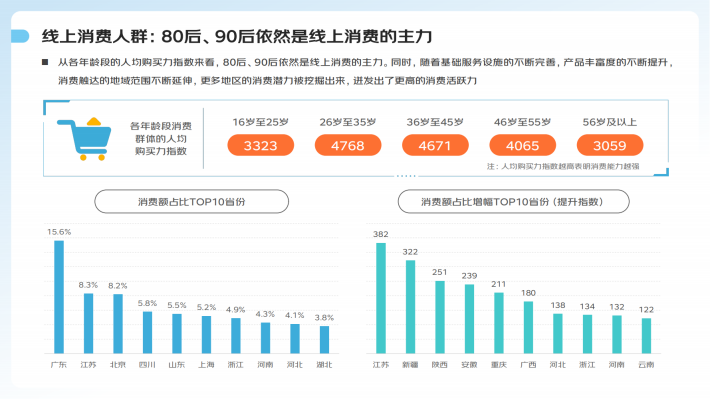Select the orange 4768 index badge
This screenshot has height=399, width=710.
point(348,145)
